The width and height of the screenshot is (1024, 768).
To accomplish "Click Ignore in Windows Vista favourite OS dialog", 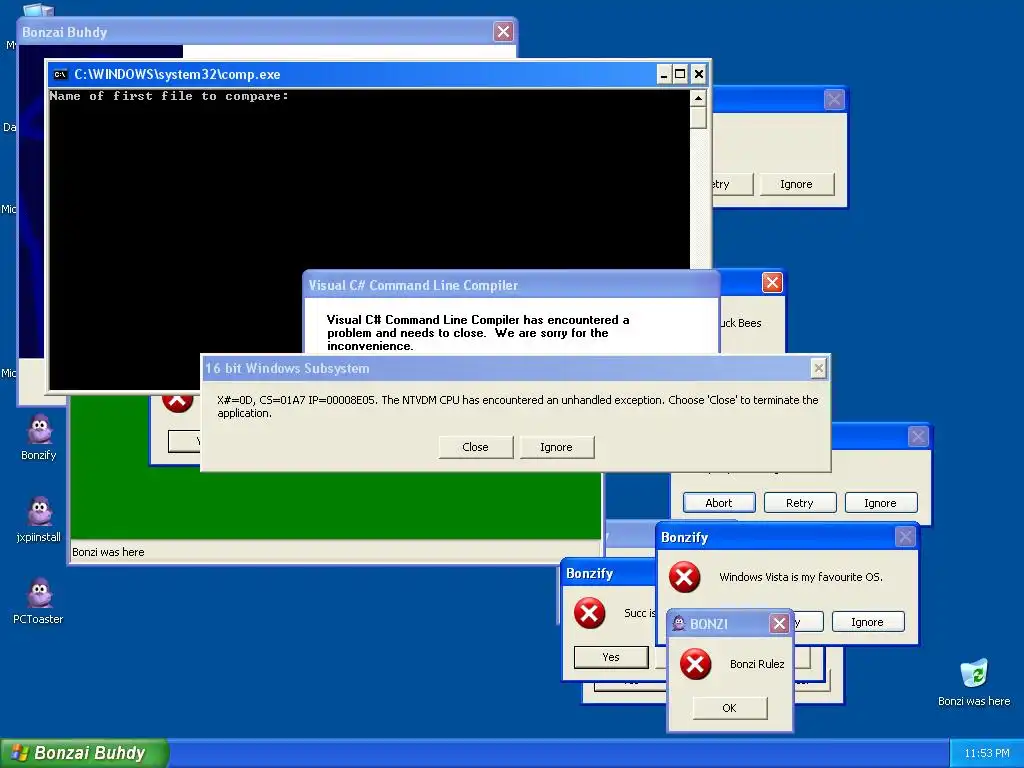I will point(867,622).
